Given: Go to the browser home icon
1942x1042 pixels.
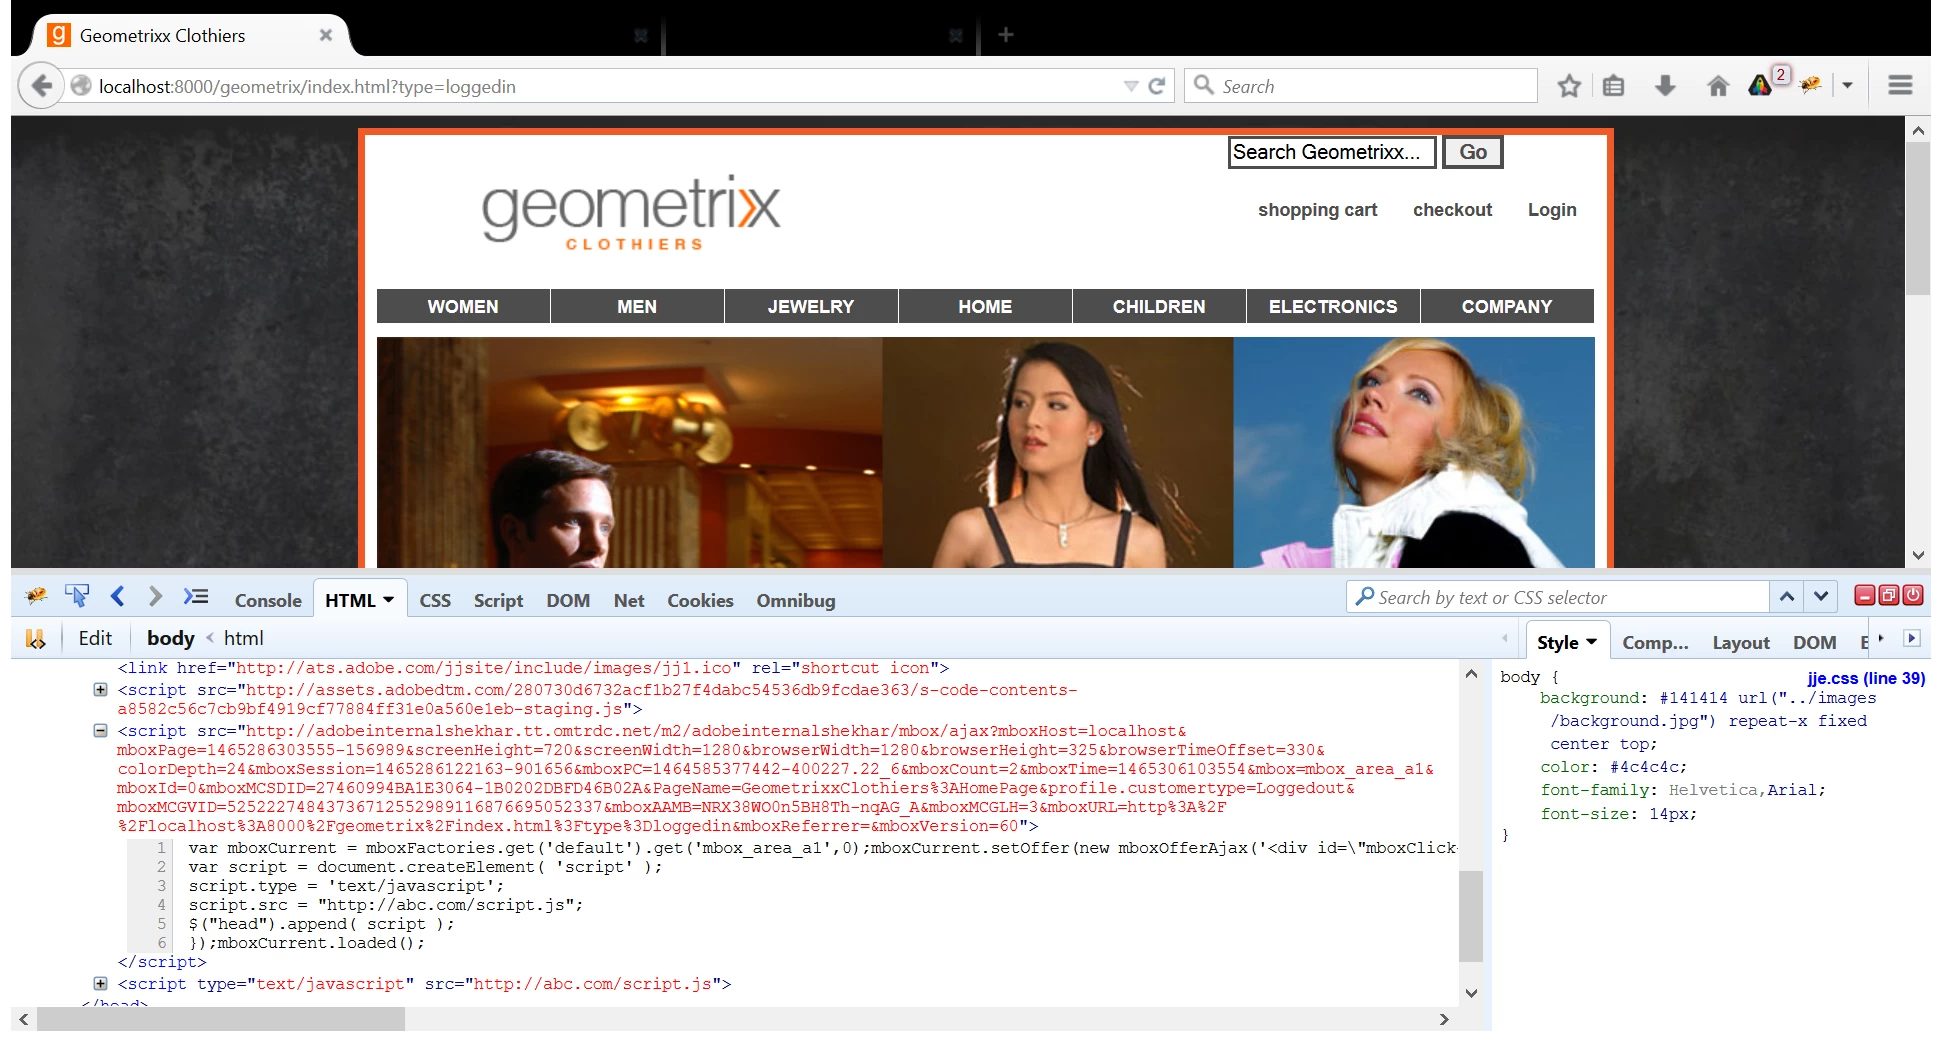Looking at the screenshot, I should coord(1718,86).
